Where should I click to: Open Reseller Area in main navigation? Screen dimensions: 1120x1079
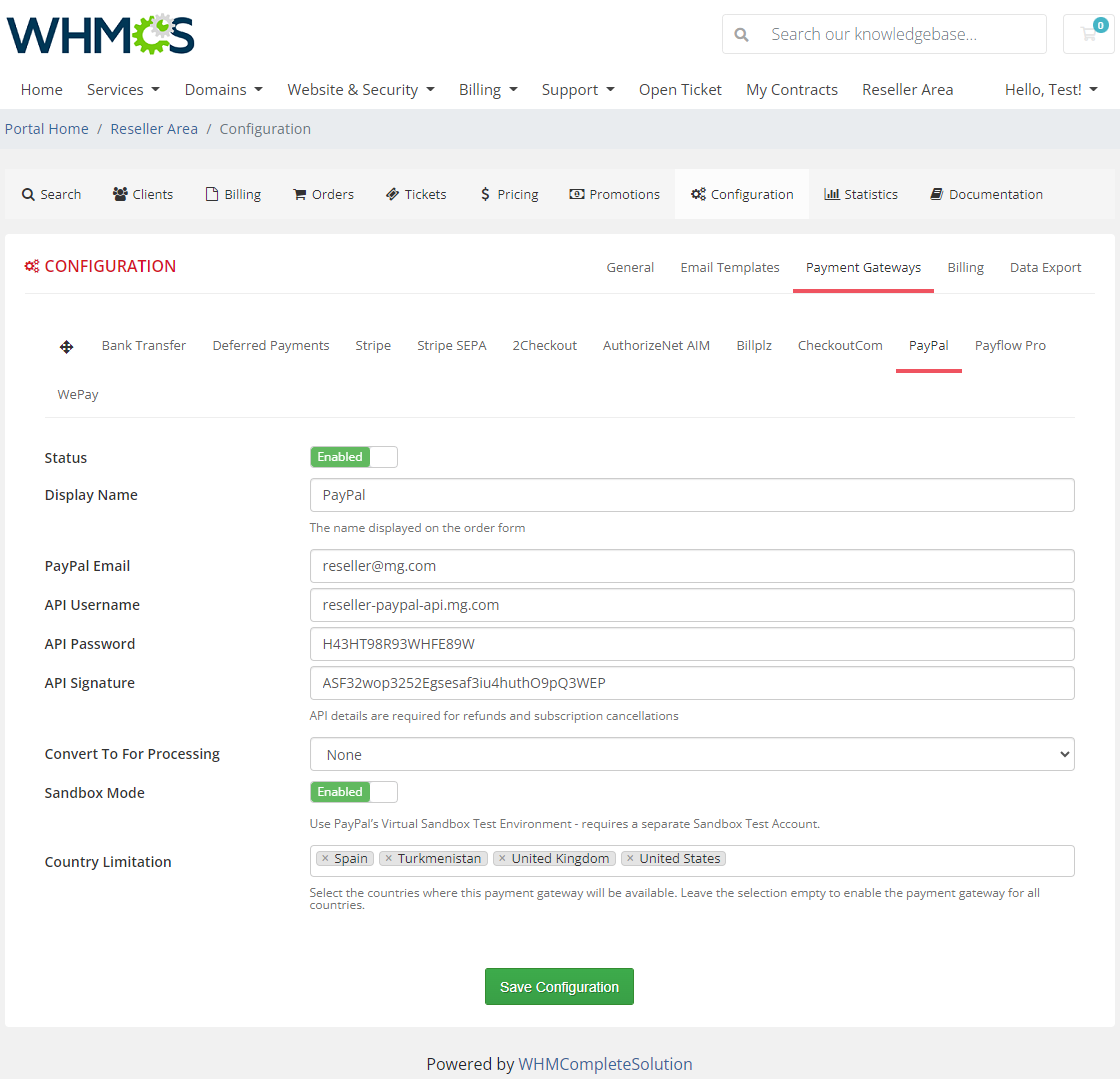point(907,90)
